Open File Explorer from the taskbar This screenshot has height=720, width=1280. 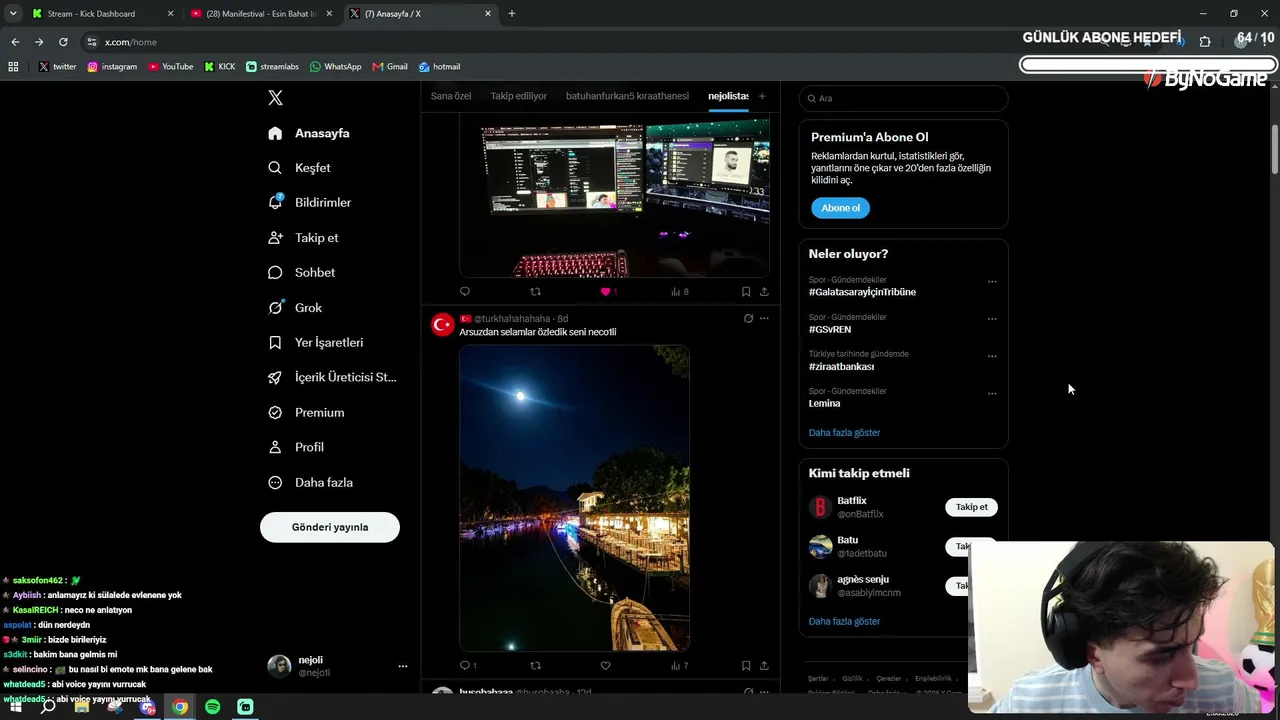click(82, 707)
